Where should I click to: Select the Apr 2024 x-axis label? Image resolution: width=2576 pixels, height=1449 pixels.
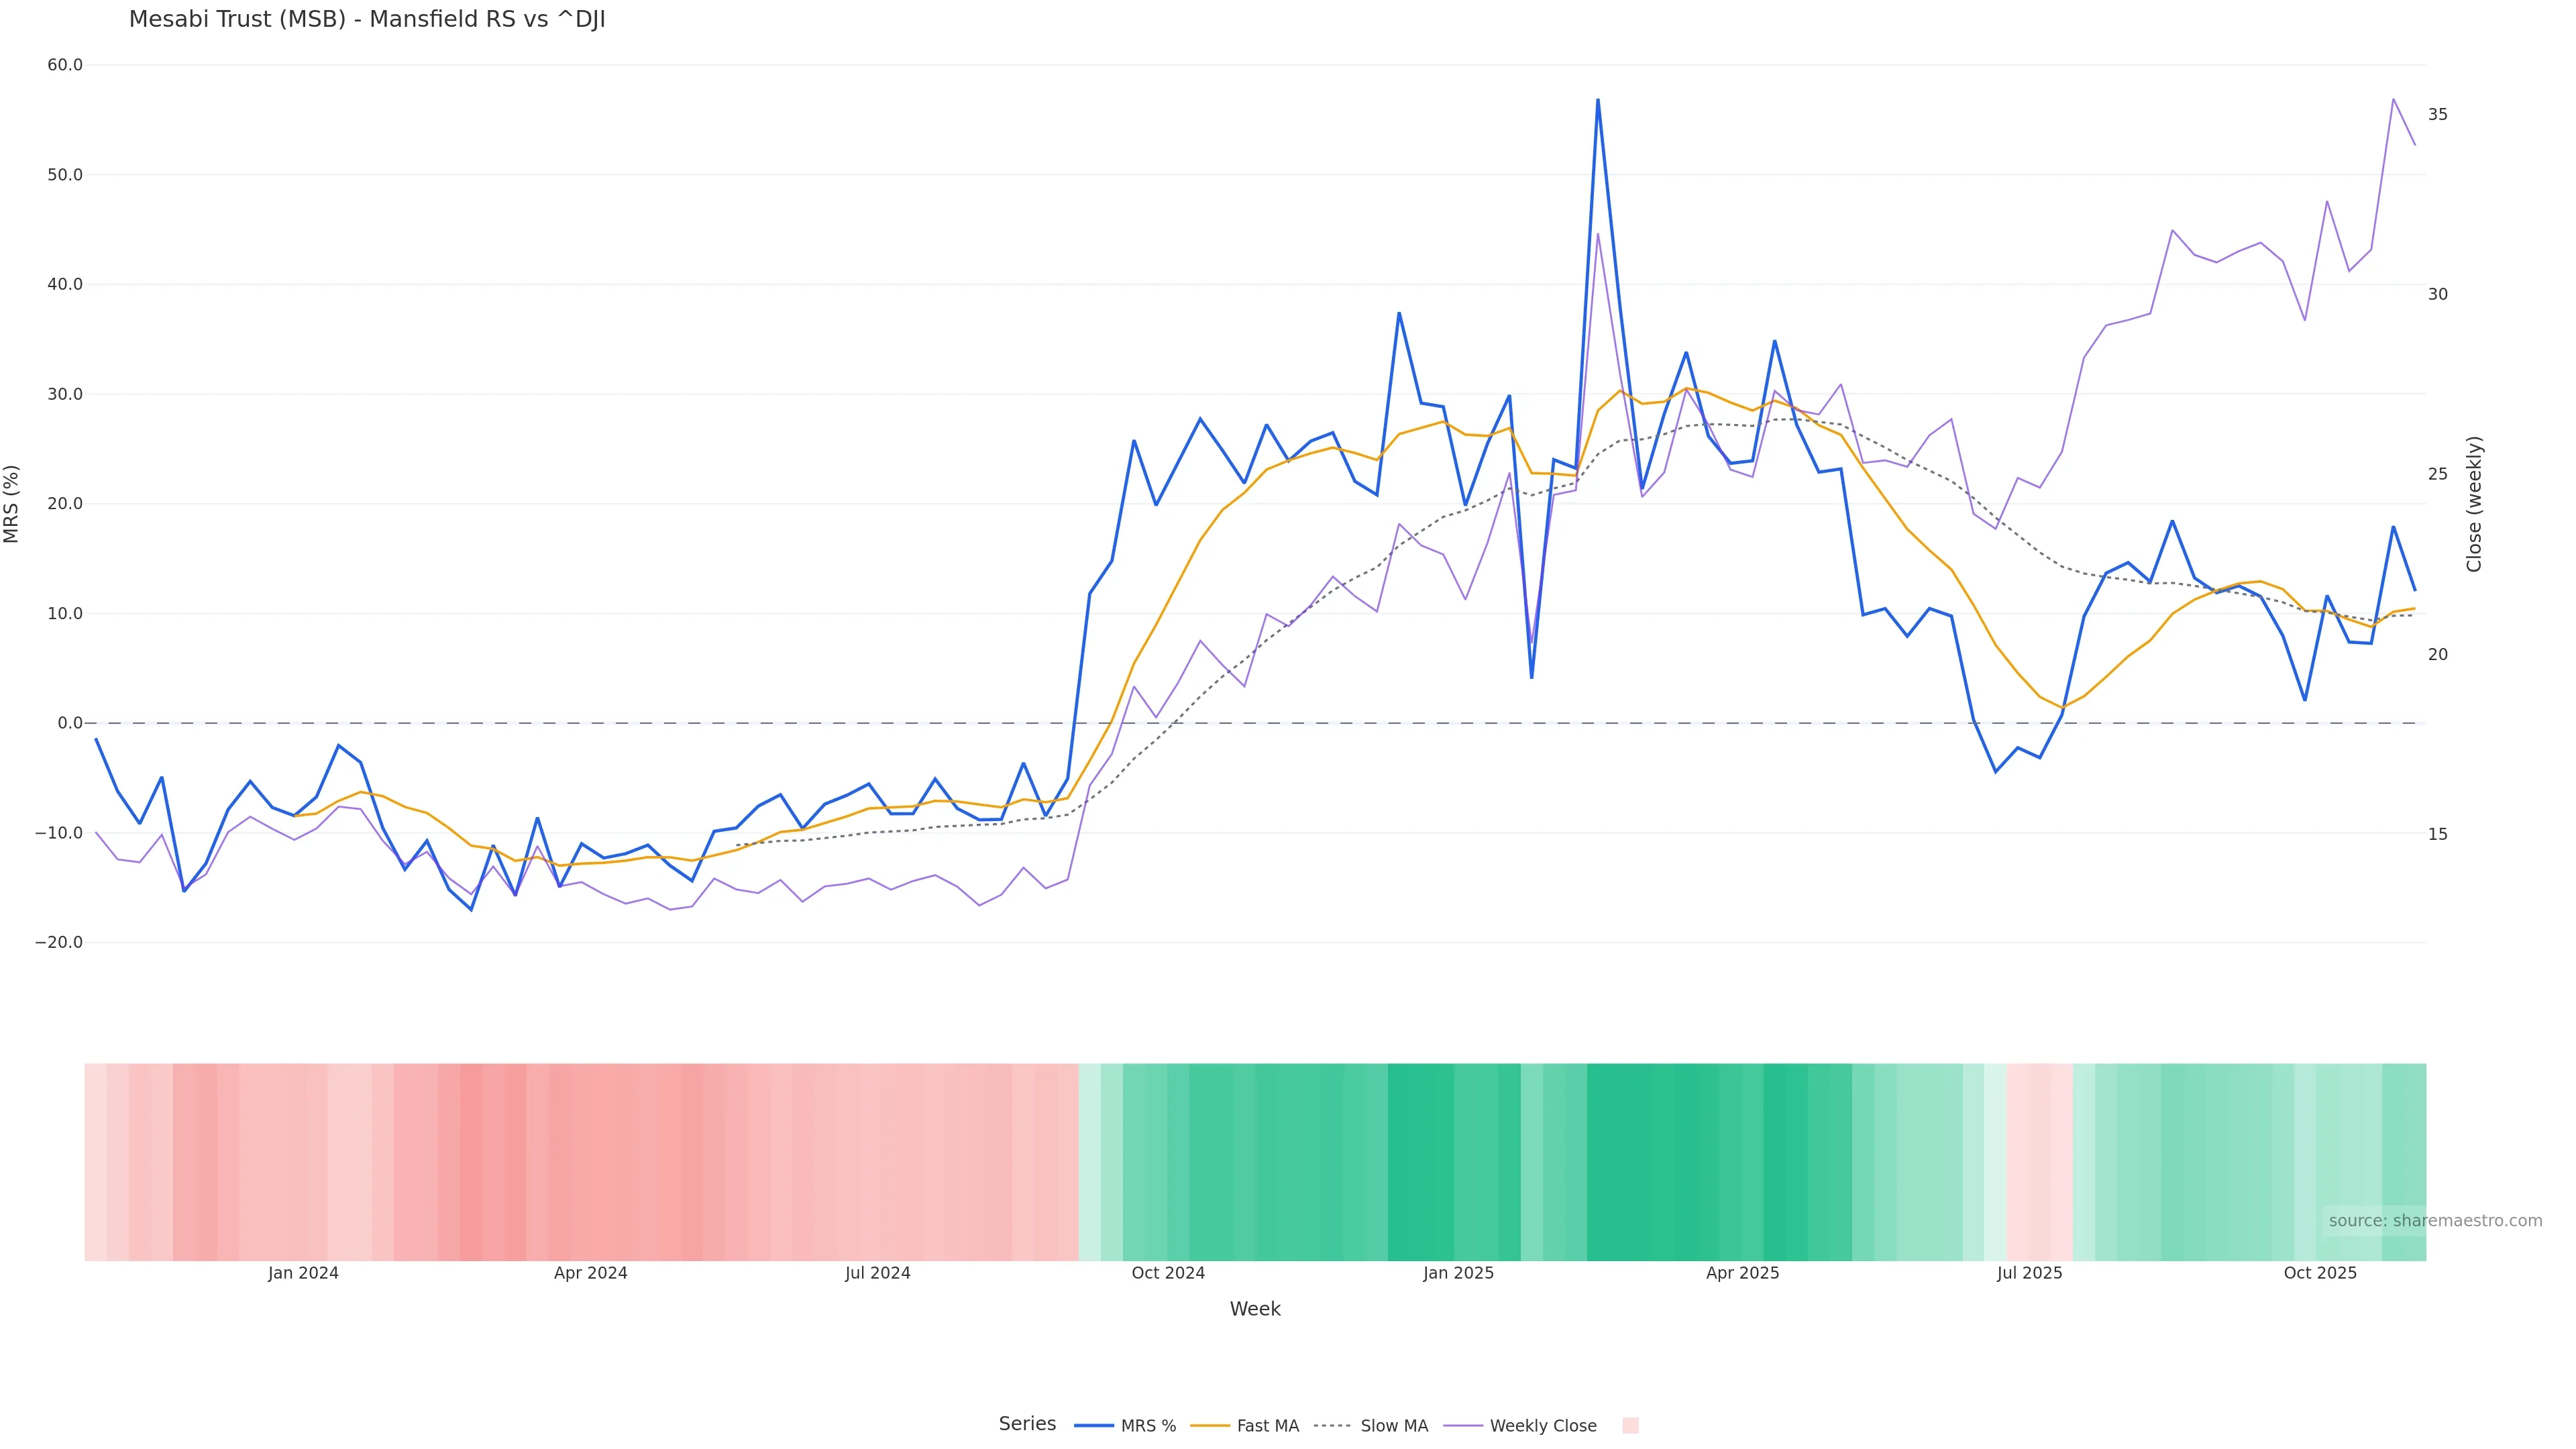pos(590,1274)
